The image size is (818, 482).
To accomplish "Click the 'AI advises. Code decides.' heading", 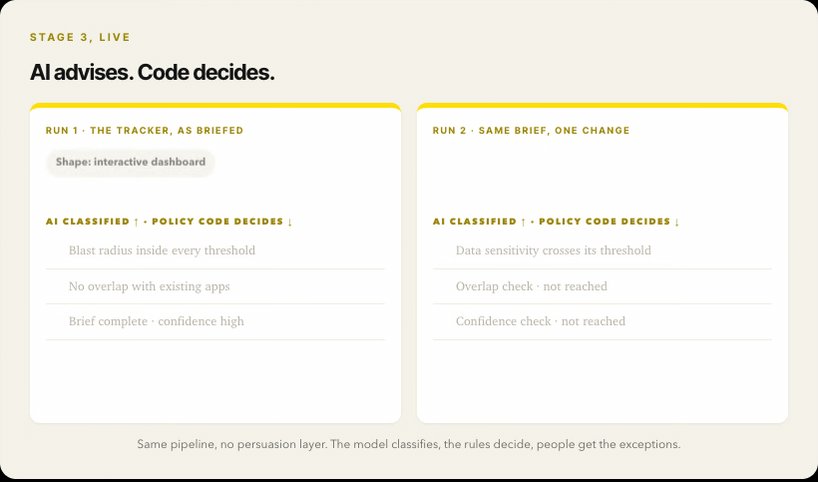I will pos(152,73).
